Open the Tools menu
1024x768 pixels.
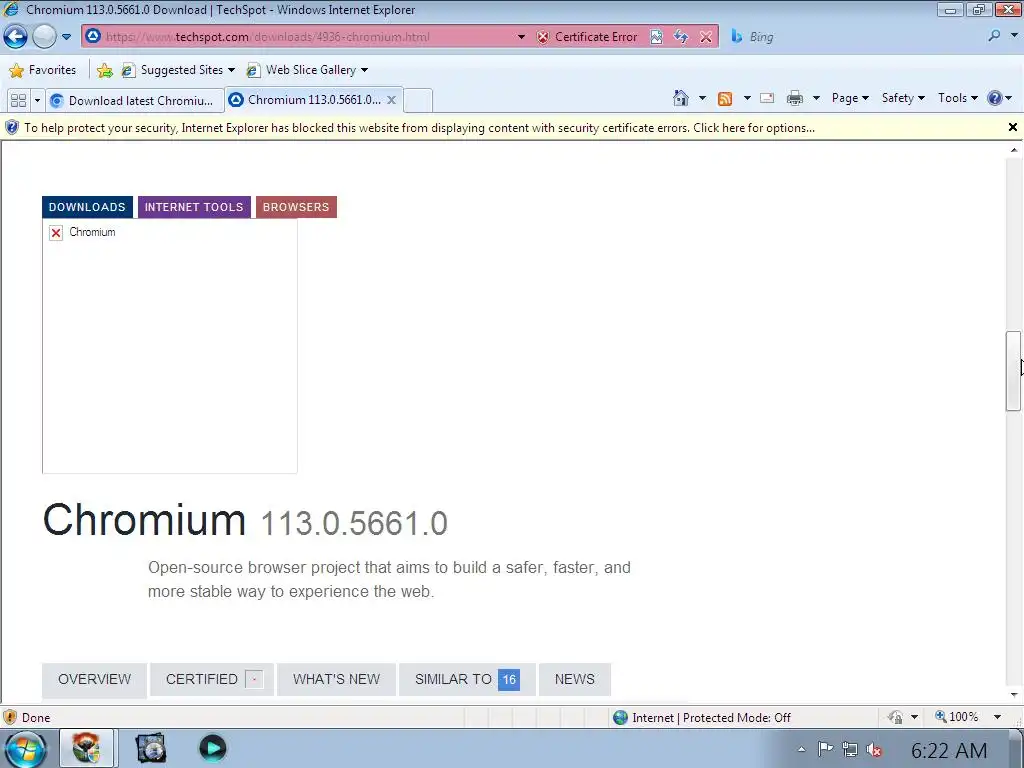957,98
